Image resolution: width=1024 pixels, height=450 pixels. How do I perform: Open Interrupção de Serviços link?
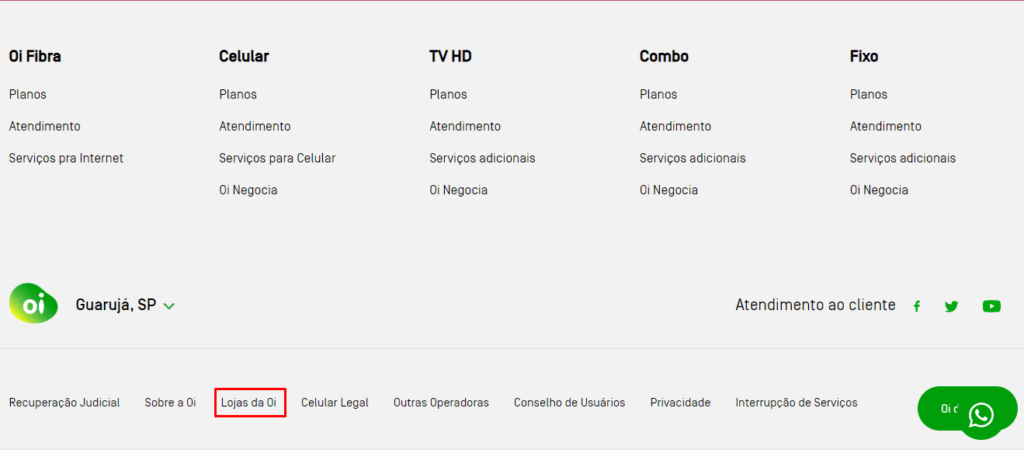point(796,403)
